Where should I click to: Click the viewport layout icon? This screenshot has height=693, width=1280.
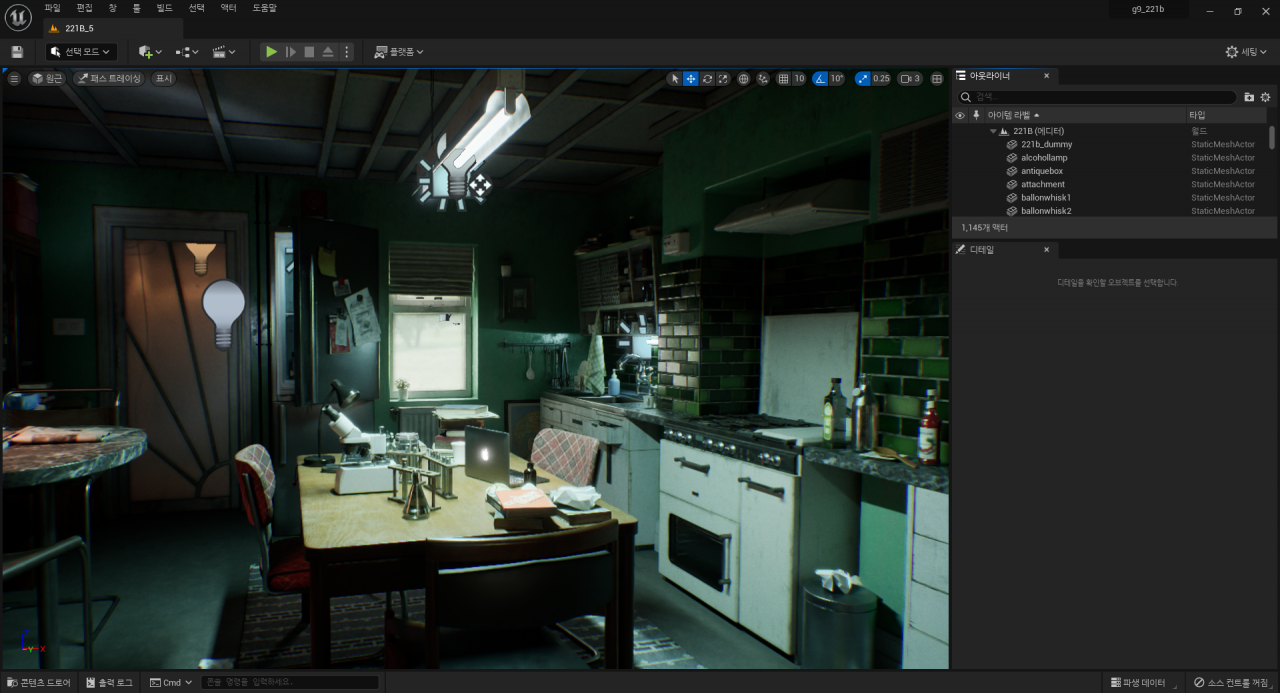tap(937, 79)
